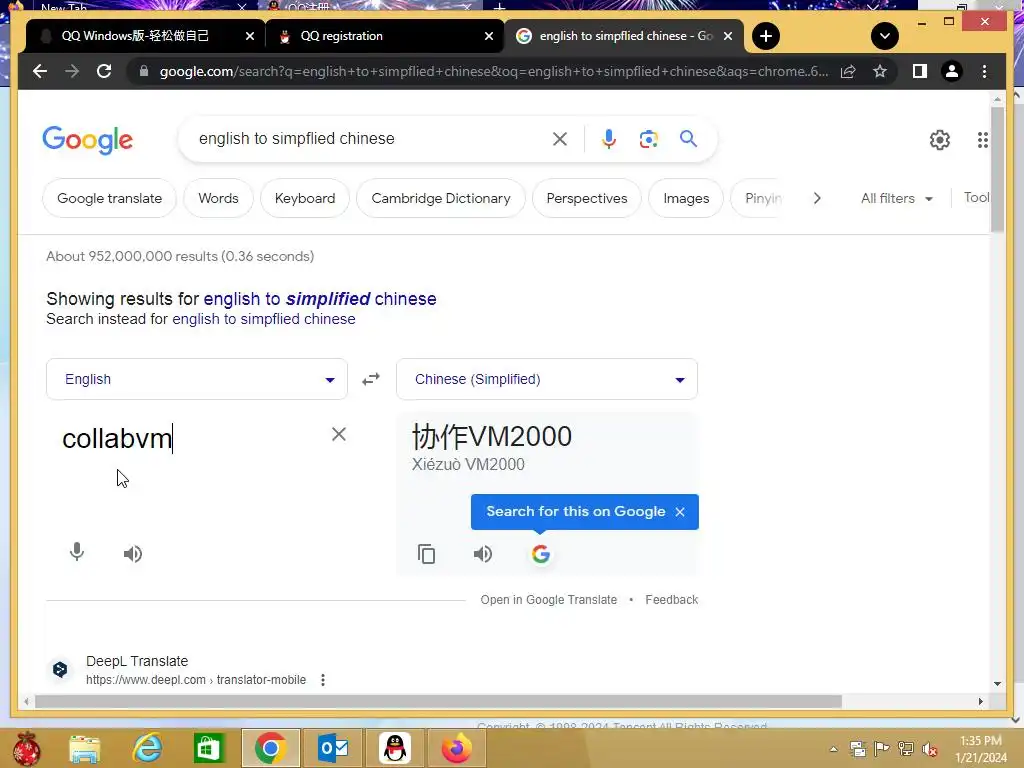Reload the page with the refresh icon

tap(104, 71)
